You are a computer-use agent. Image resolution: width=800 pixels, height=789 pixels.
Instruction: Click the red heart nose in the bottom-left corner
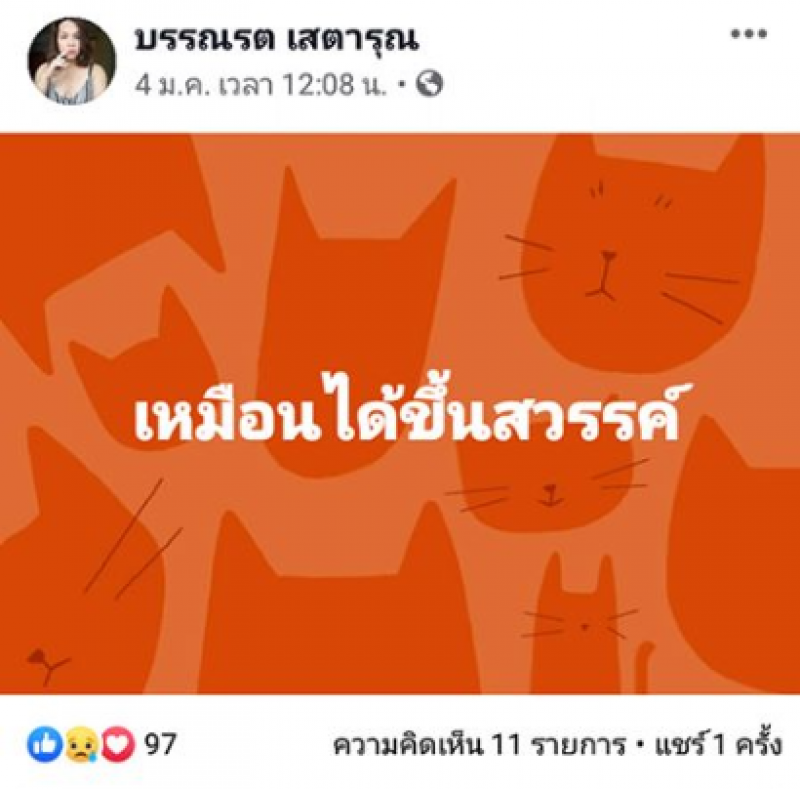click(37, 657)
